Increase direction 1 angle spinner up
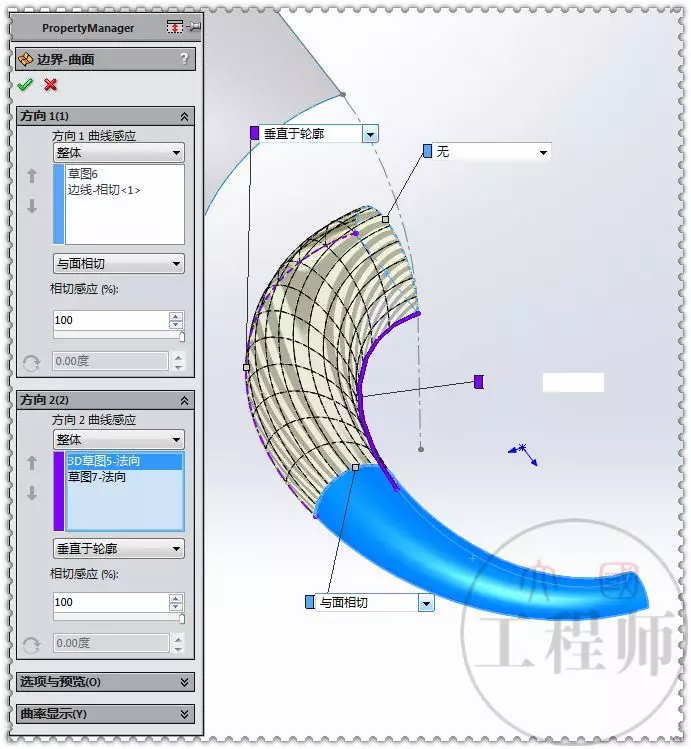The width and height of the screenshot is (691, 749). point(178,357)
